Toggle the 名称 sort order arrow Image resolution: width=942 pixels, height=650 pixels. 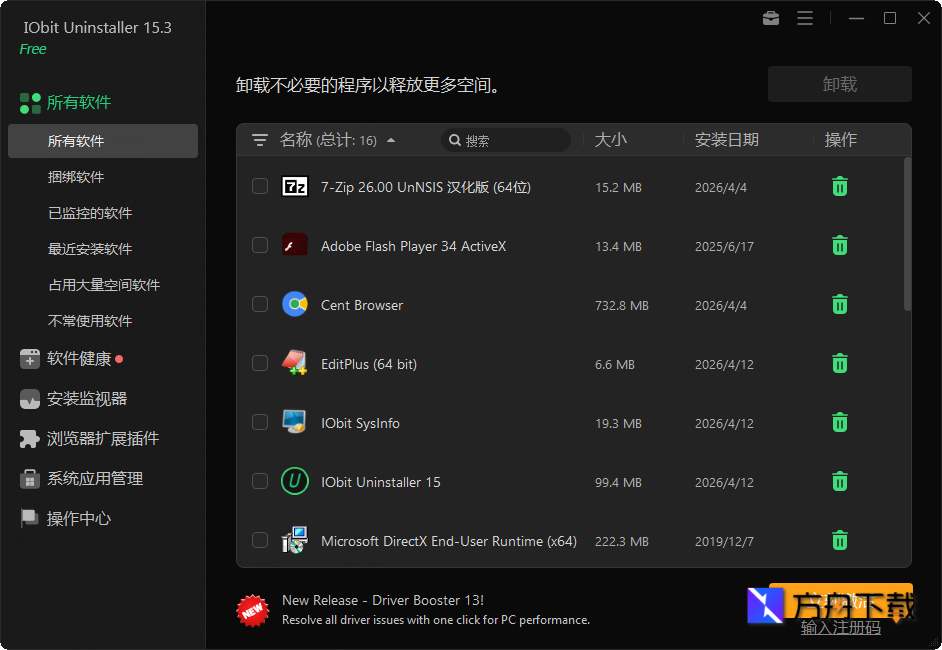click(x=390, y=141)
